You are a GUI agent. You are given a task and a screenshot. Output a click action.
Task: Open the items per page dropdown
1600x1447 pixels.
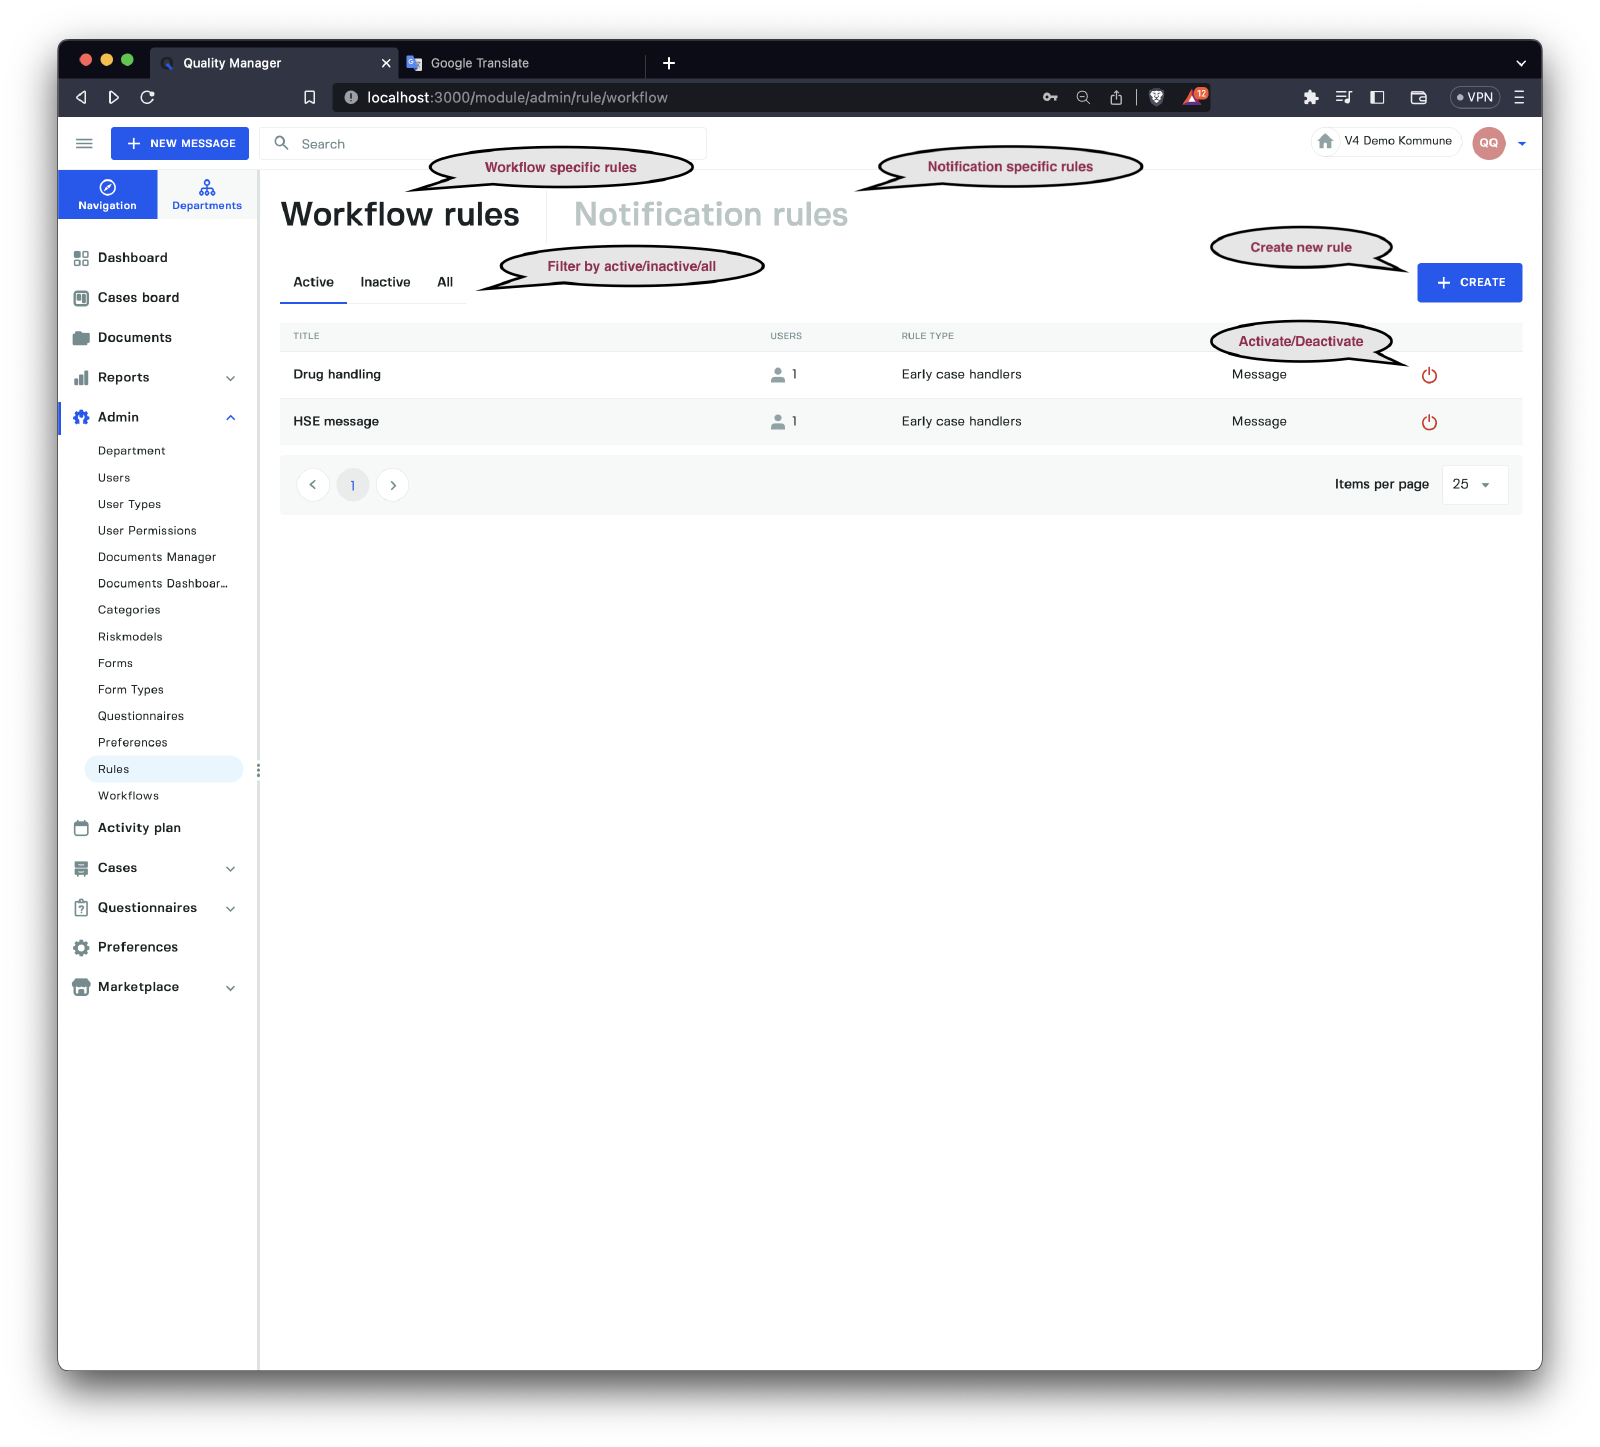pyautogui.click(x=1474, y=485)
